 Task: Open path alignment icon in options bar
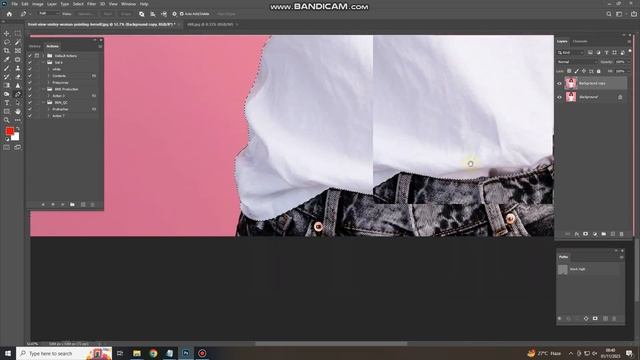coord(153,14)
